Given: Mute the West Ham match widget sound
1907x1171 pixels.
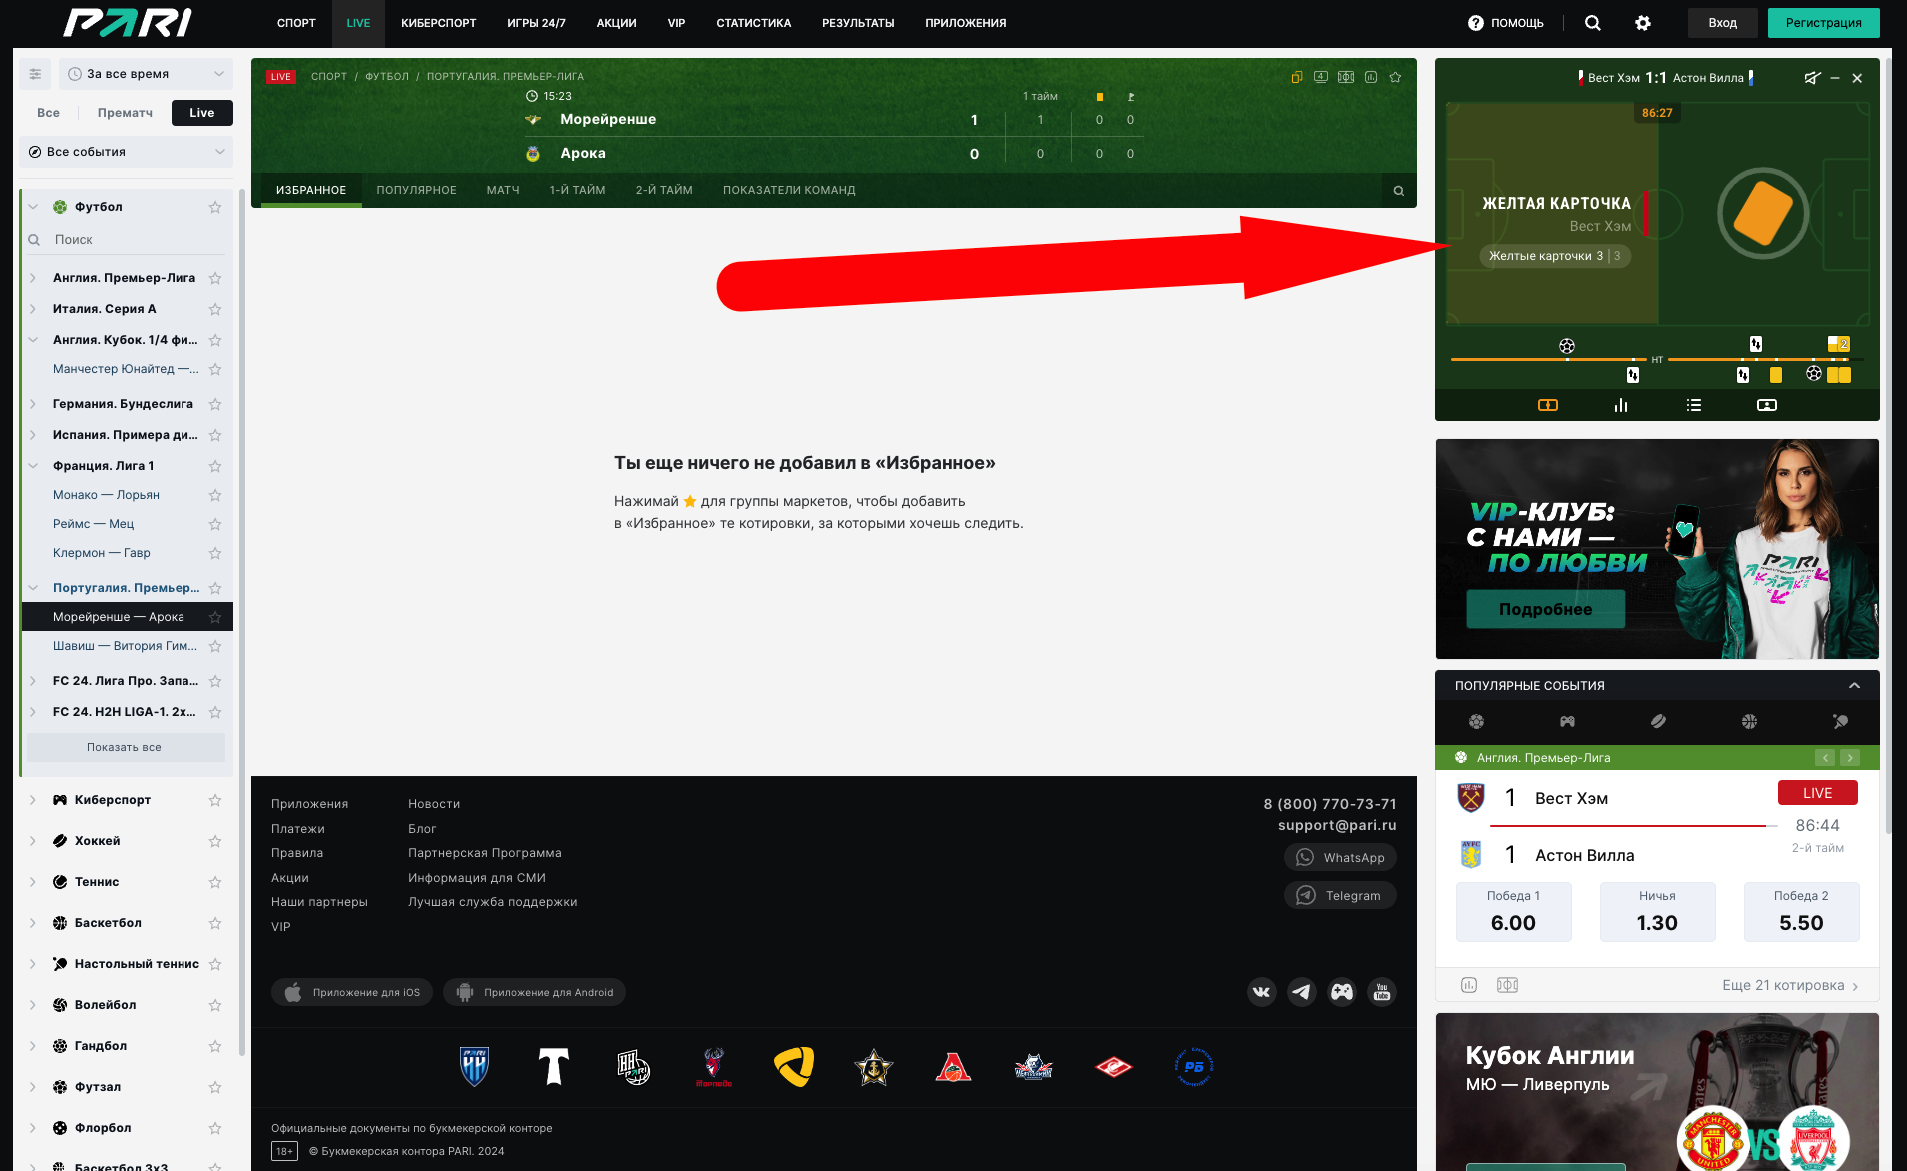Looking at the screenshot, I should pyautogui.click(x=1812, y=78).
